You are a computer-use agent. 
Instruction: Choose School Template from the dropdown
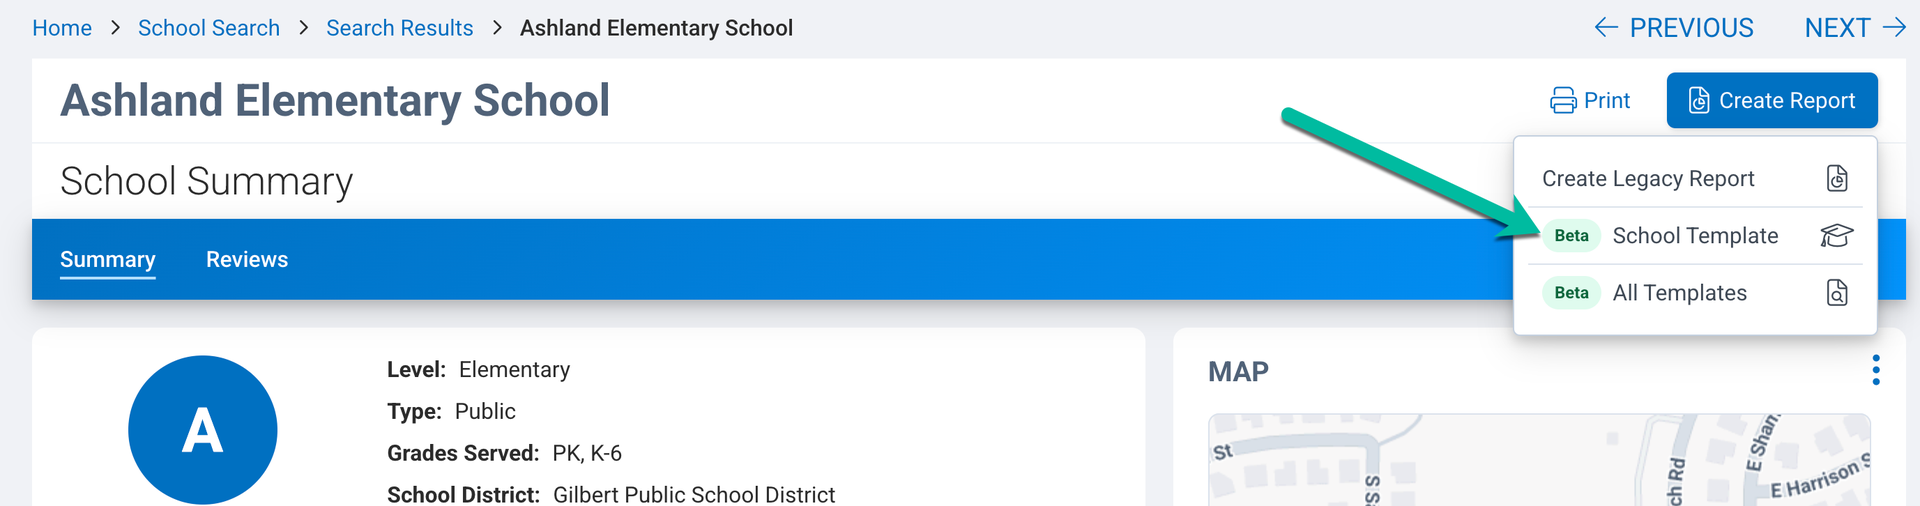pos(1695,236)
